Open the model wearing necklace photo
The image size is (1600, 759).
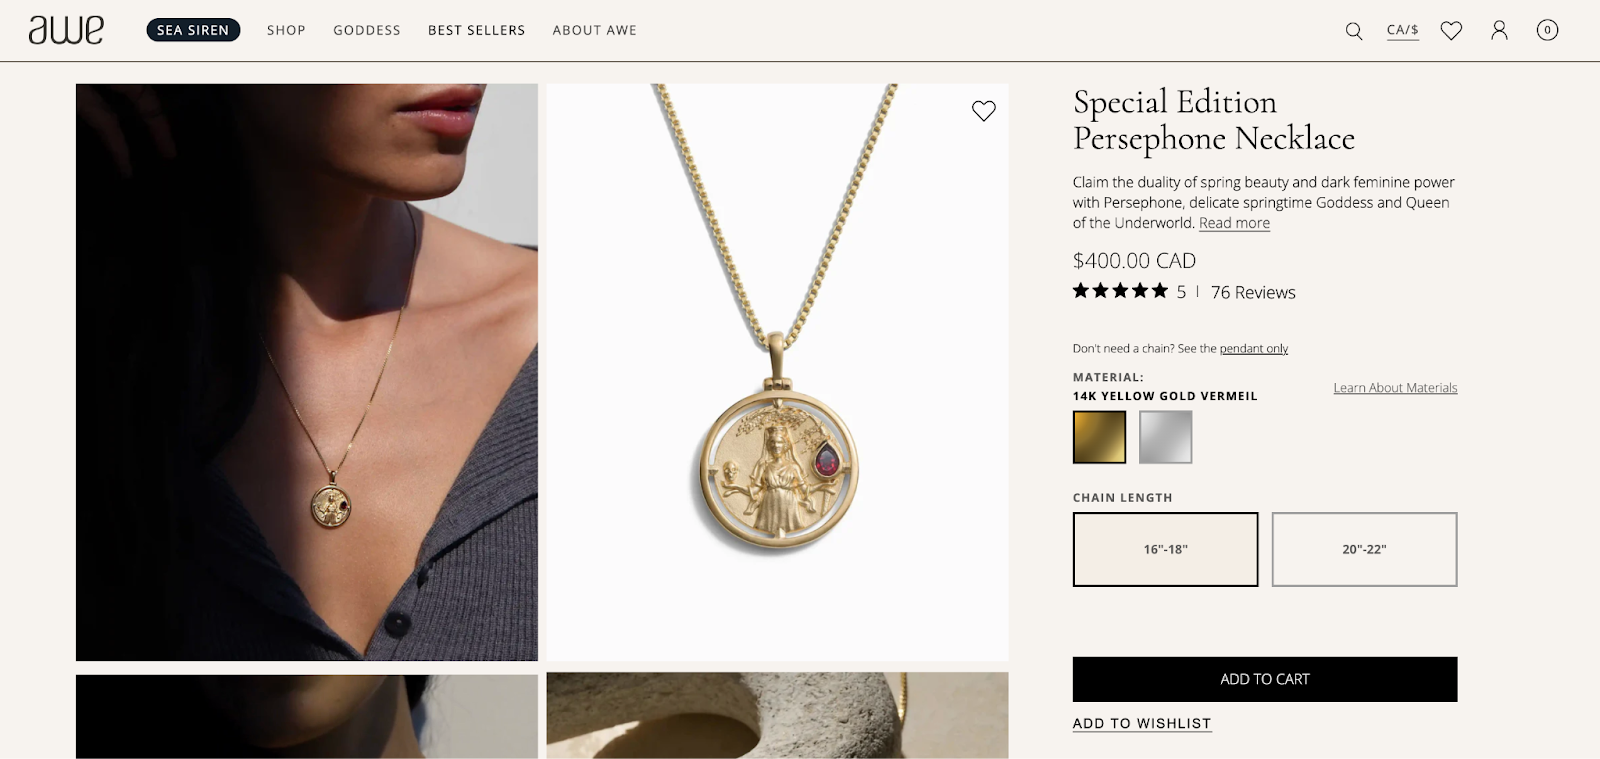pos(307,372)
